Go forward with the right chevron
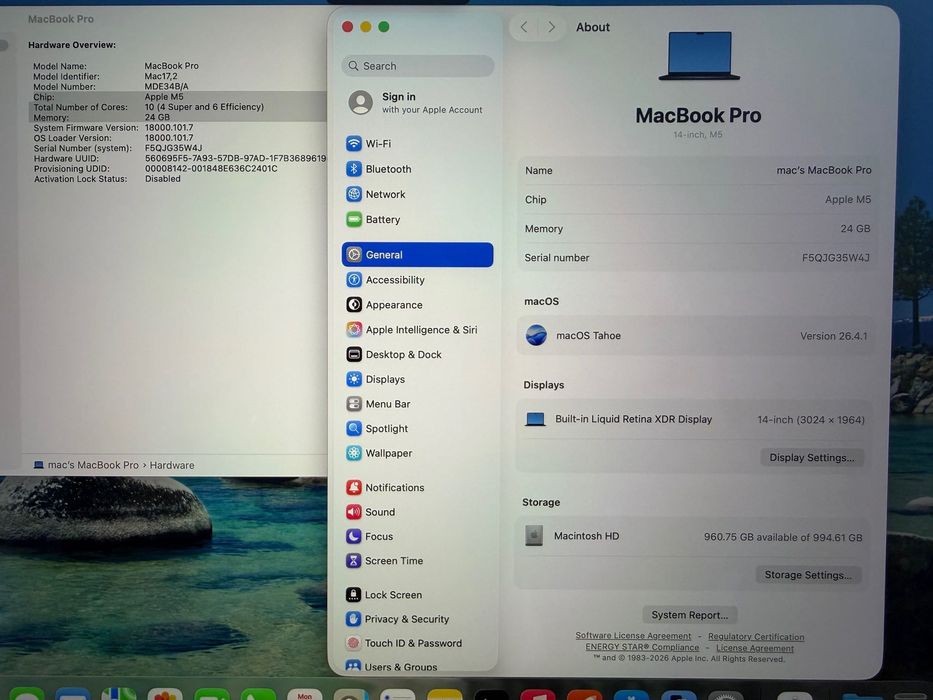Viewport: 933px width, 700px height. (552, 27)
